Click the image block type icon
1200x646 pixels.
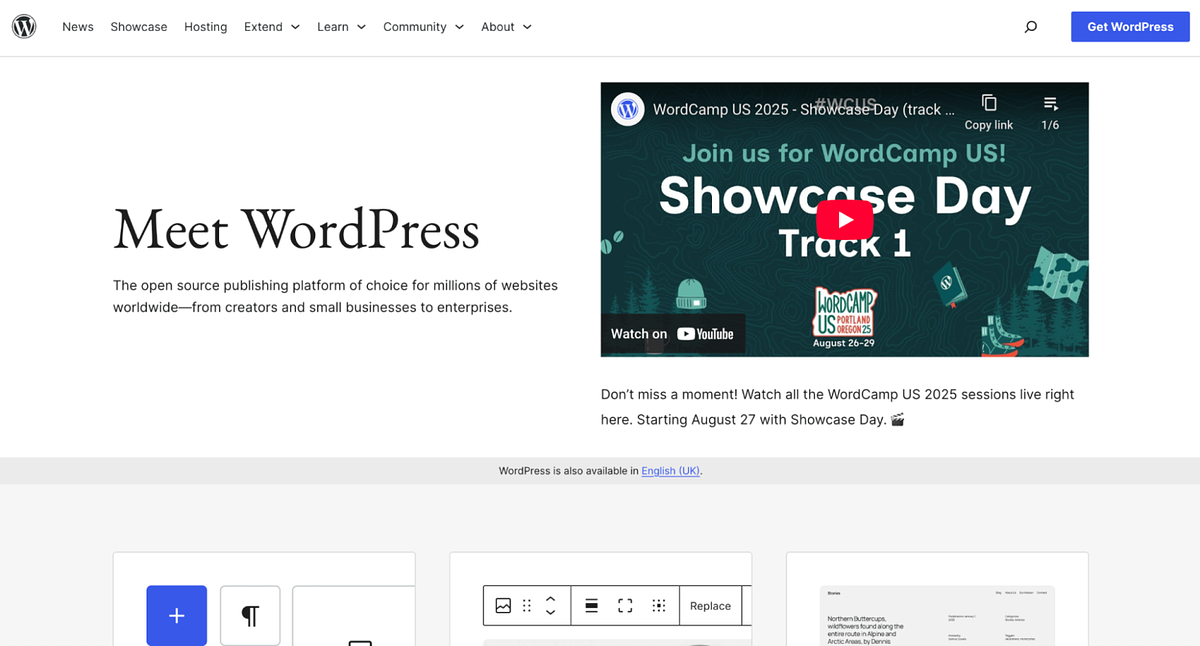(503, 605)
